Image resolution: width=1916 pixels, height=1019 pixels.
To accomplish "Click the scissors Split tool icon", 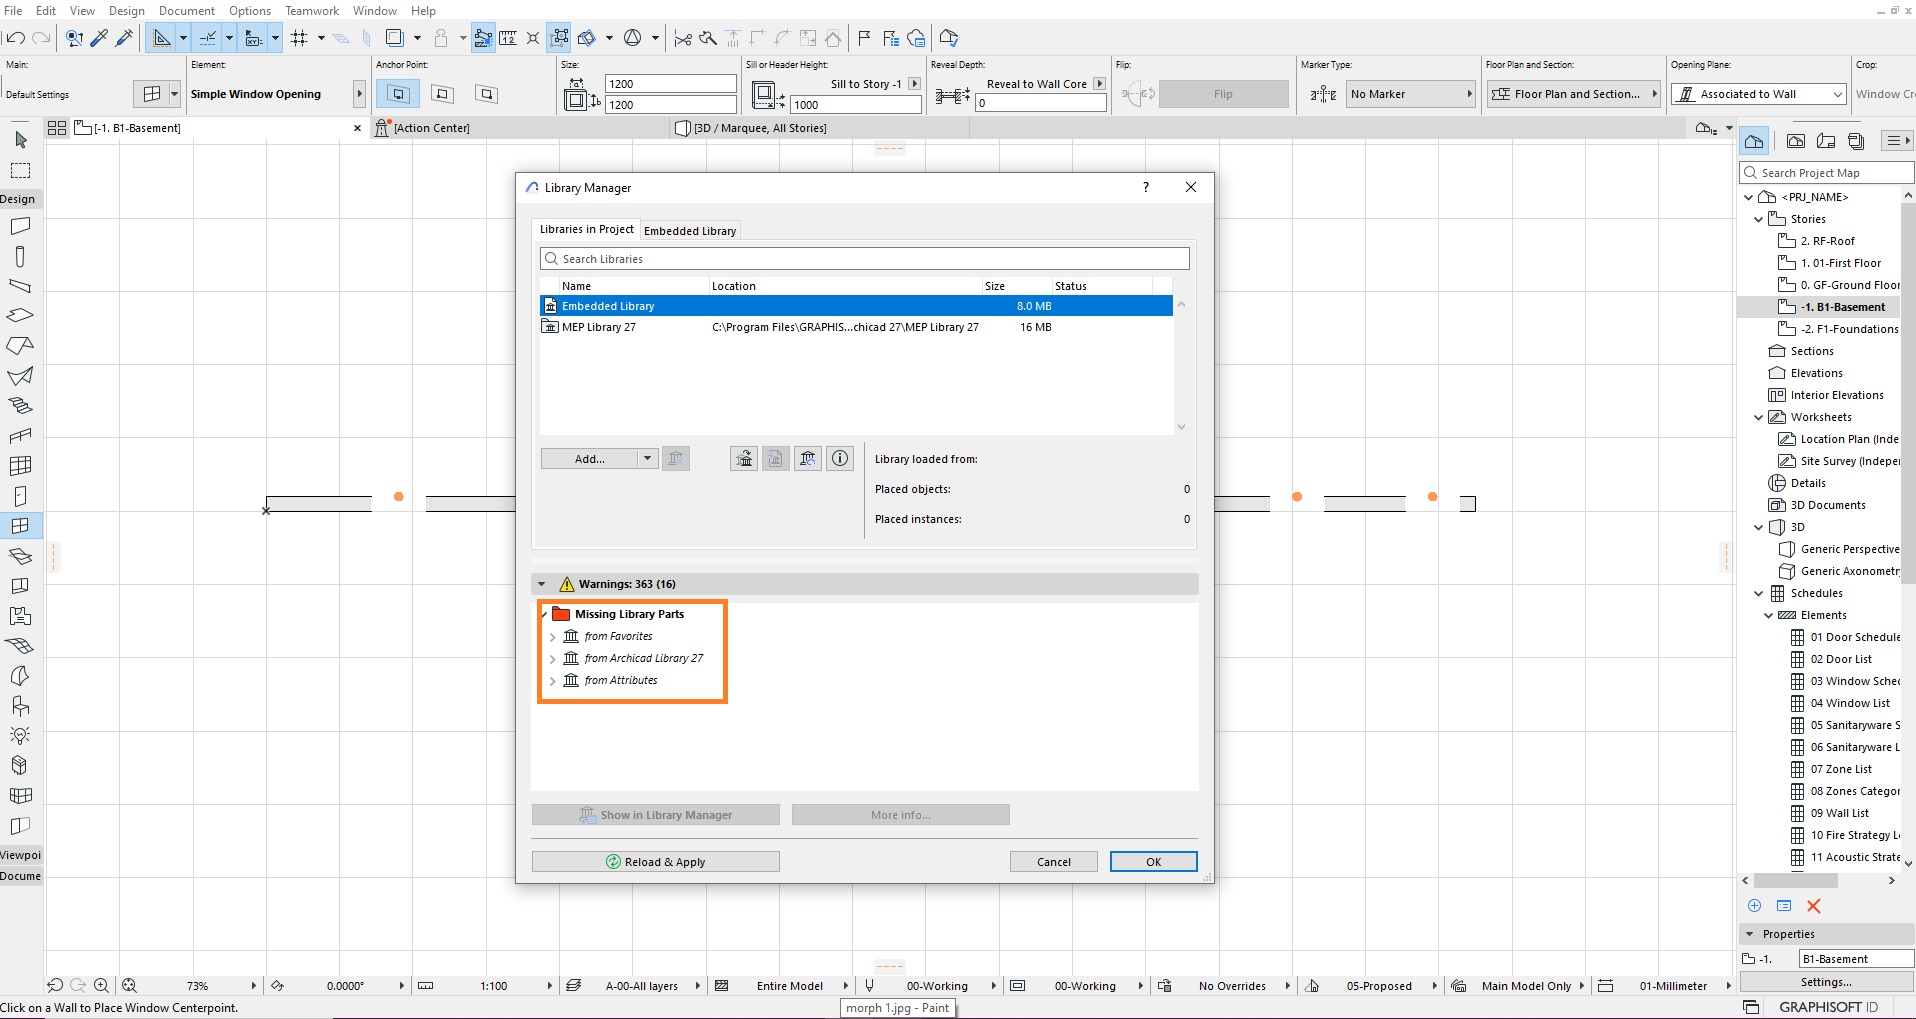I will [683, 38].
